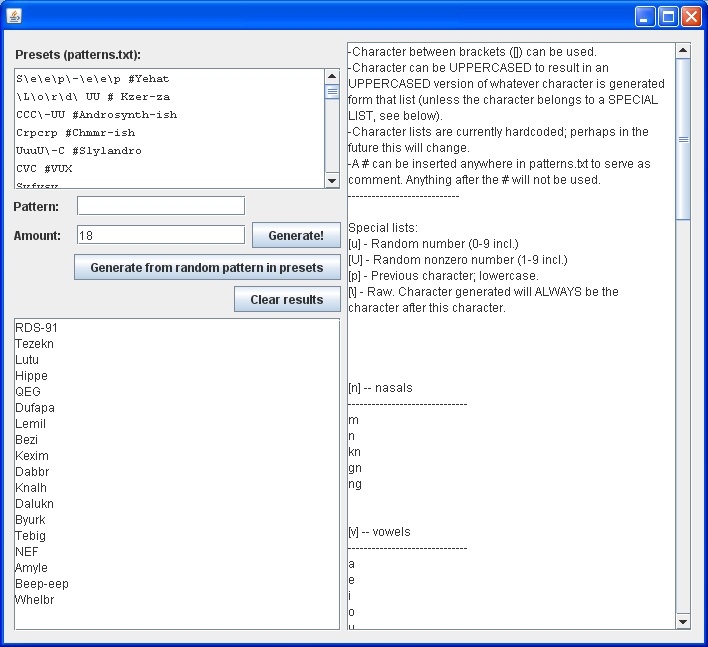This screenshot has width=708, height=647.
Task: Select the result RDS-91
Action: pyautogui.click(x=32, y=328)
